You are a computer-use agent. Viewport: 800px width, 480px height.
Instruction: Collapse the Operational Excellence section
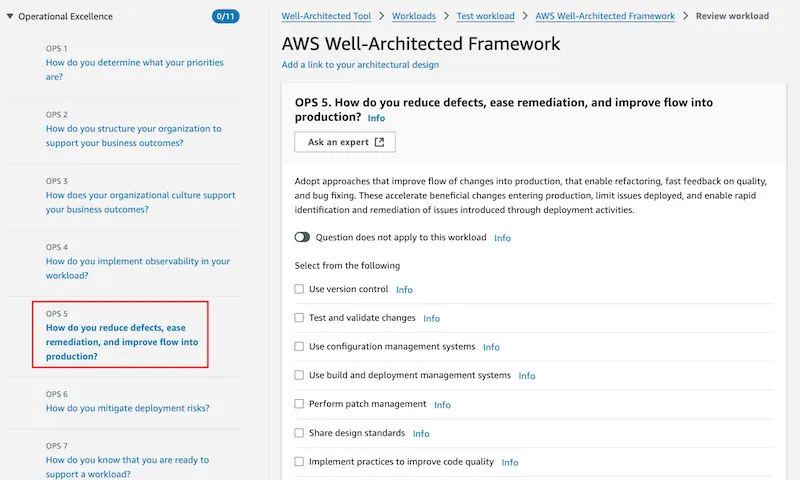tap(10, 16)
